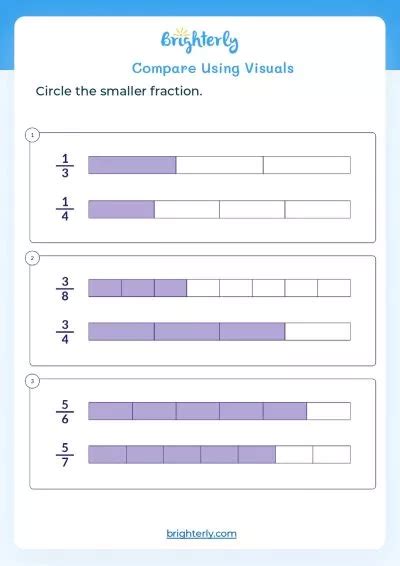Pick the fraction 5/7 label

pyautogui.click(x=65, y=455)
